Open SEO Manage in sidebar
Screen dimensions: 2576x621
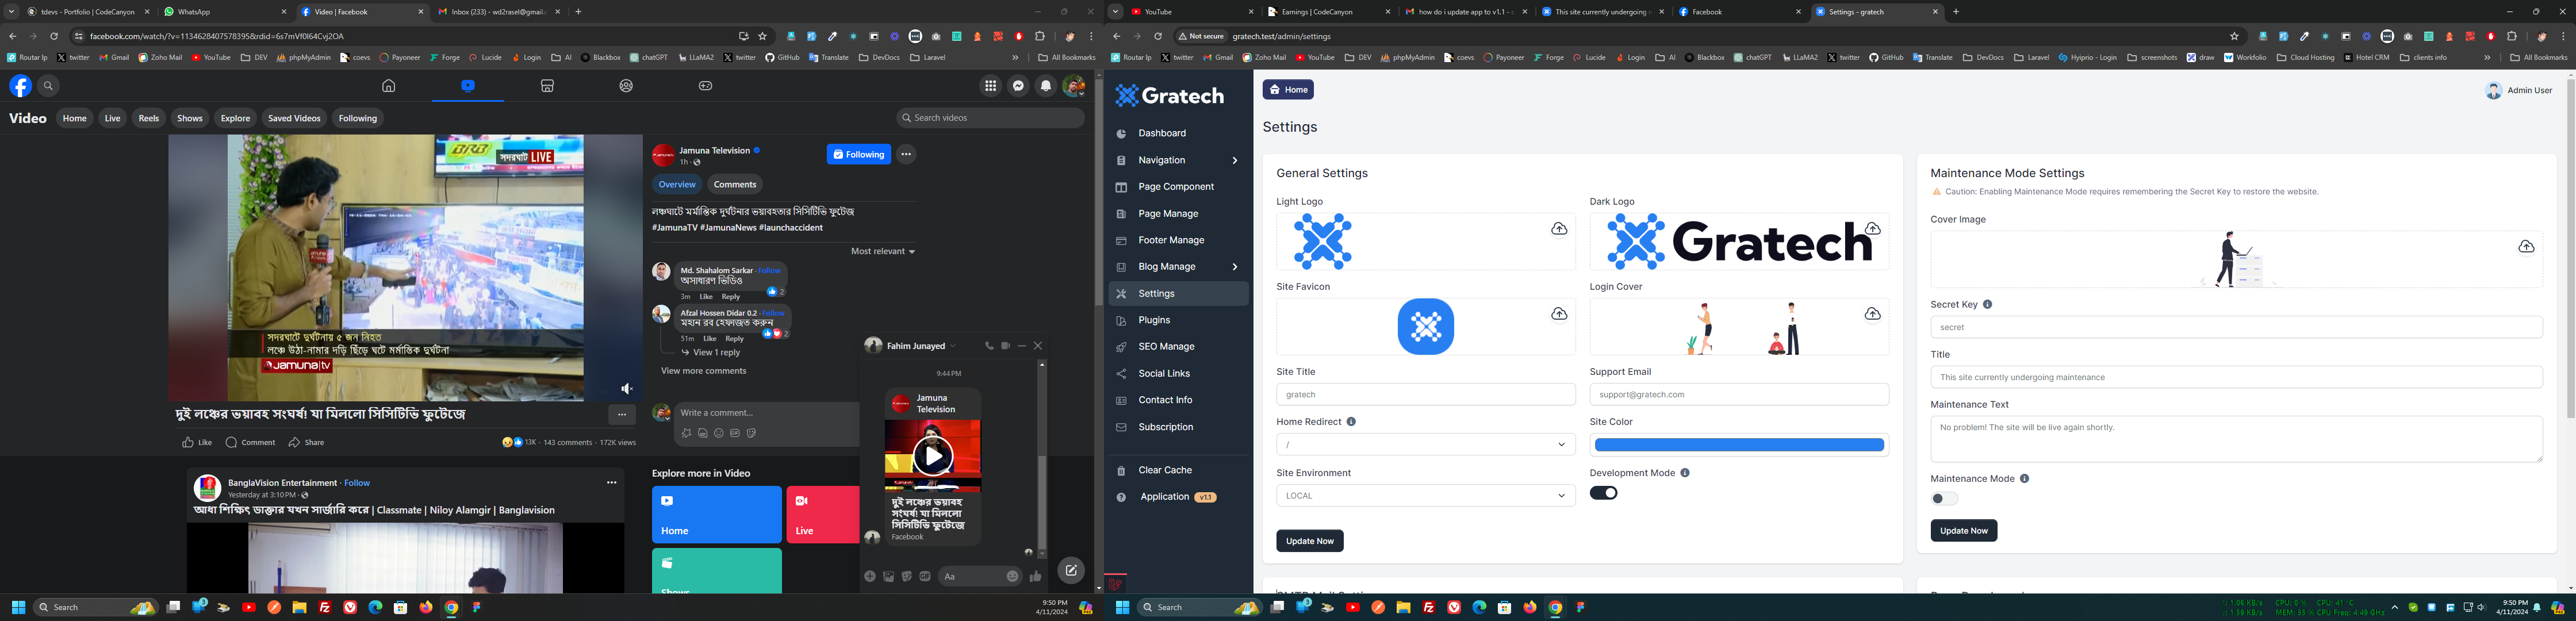(1166, 347)
